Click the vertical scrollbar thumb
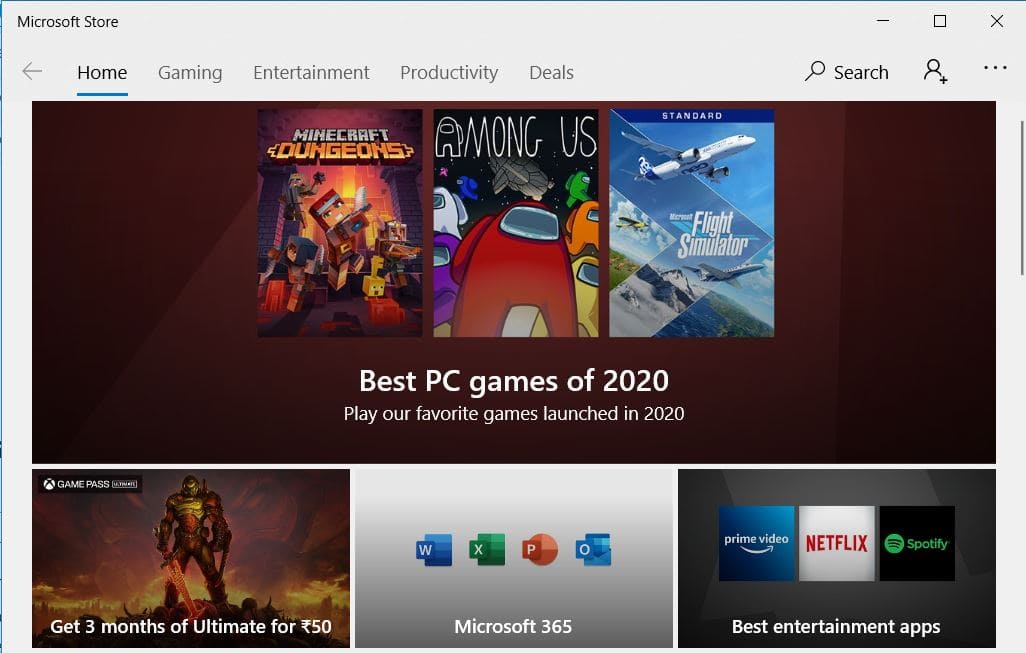Viewport: 1026px width, 653px height. point(1021,198)
